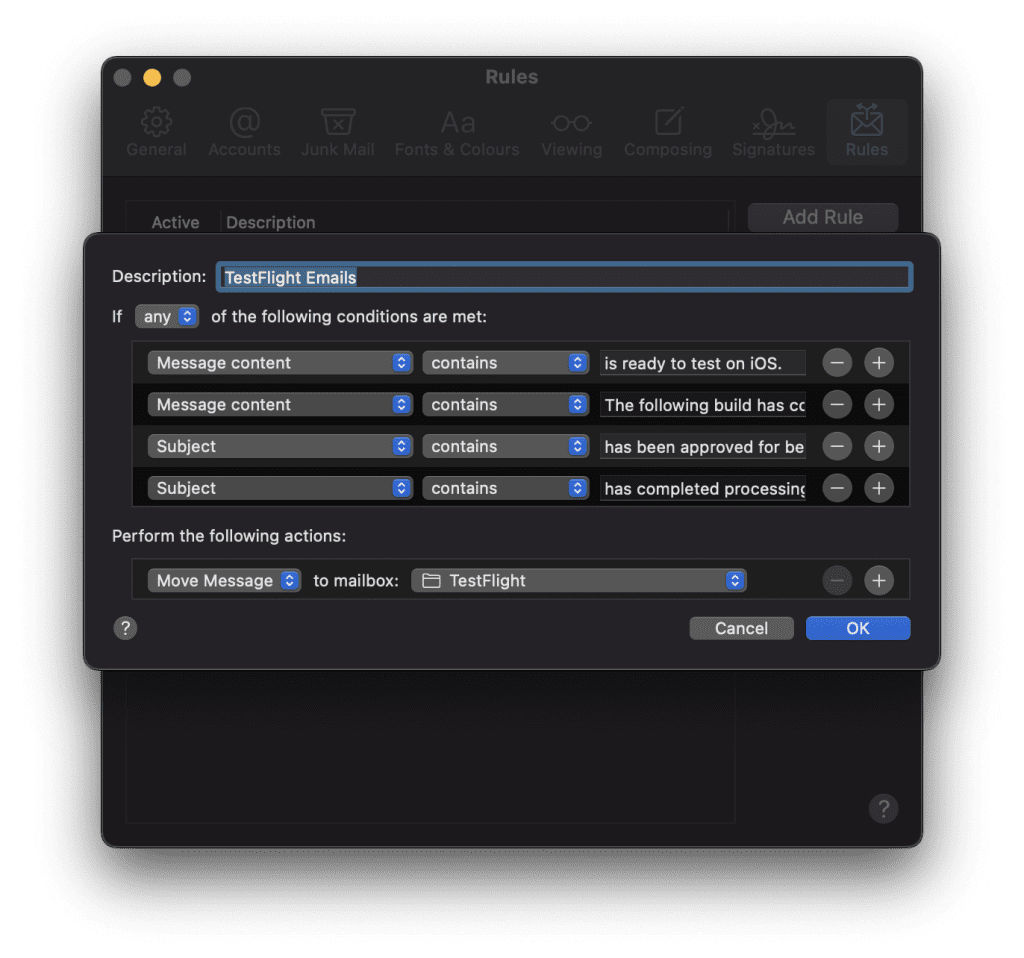Screen dimensions: 1024x958
Task: Confirm the rule with OK
Action: pos(857,628)
